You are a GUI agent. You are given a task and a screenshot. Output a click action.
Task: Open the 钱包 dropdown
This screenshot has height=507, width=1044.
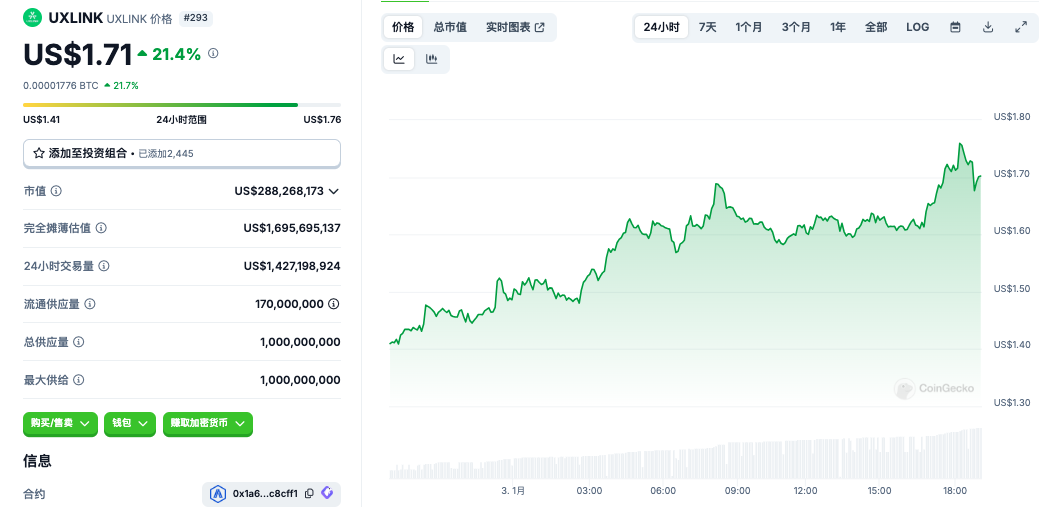coord(130,423)
